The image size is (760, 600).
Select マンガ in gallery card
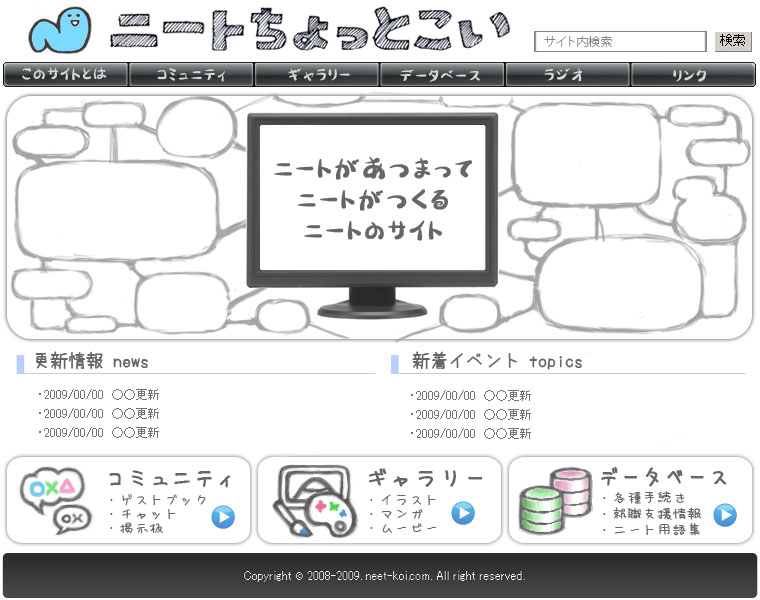[402, 514]
